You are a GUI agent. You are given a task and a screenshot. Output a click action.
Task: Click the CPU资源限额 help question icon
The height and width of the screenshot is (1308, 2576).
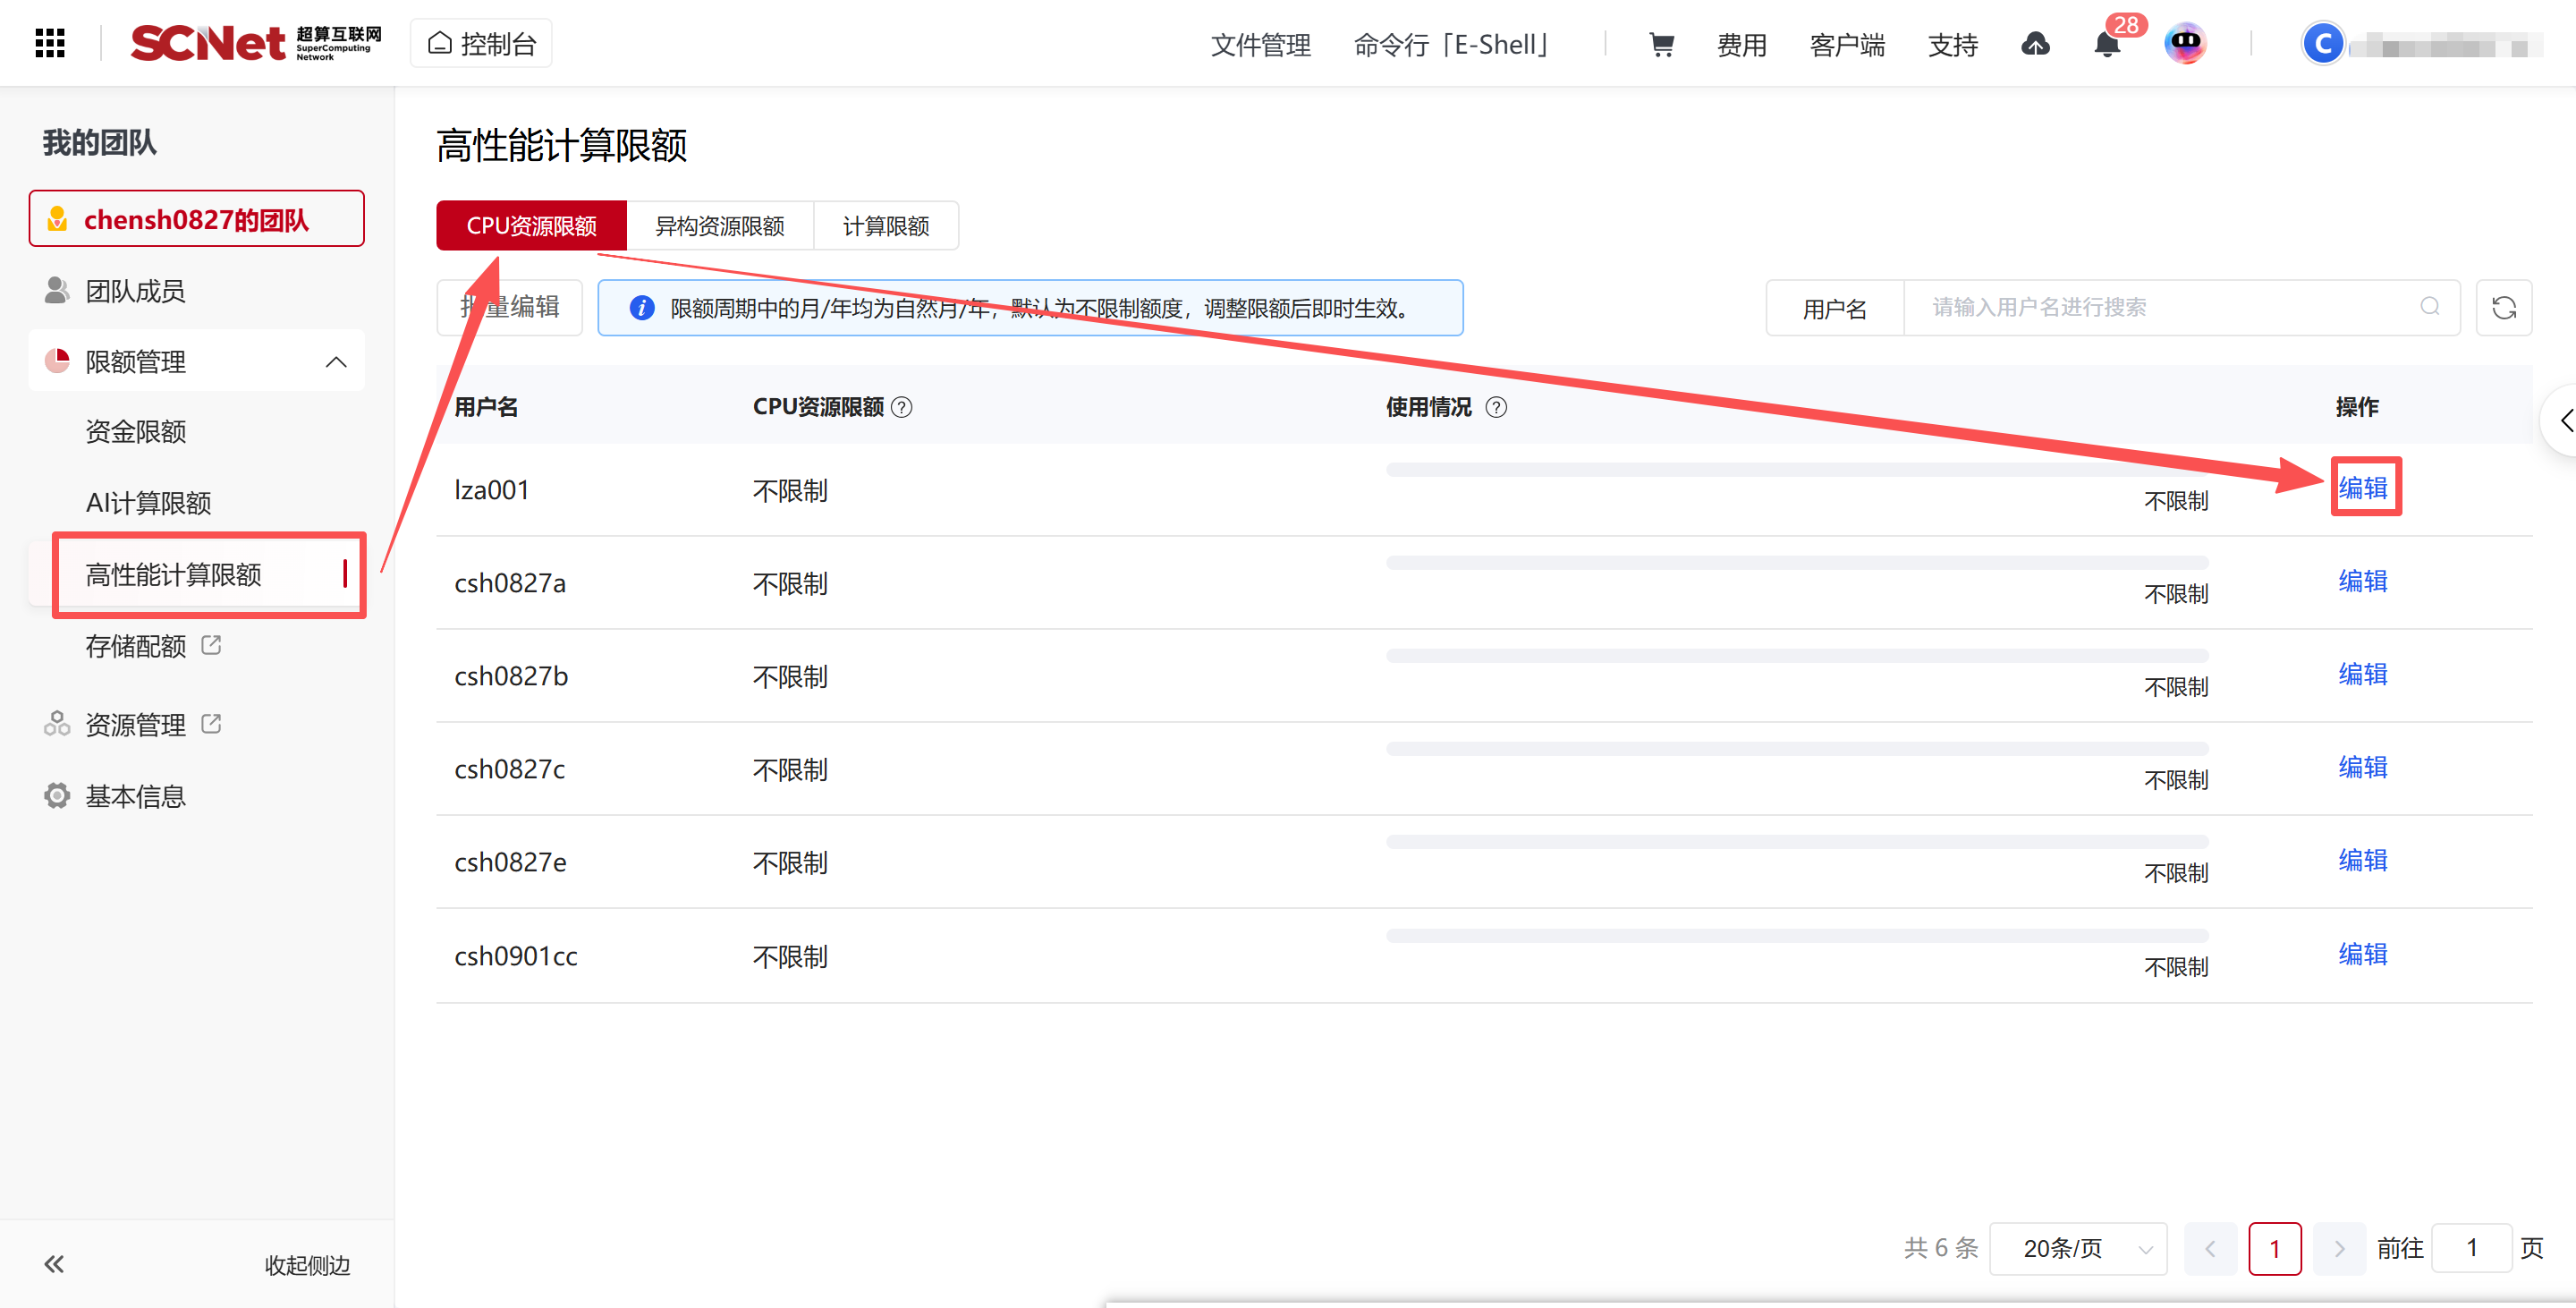(902, 407)
